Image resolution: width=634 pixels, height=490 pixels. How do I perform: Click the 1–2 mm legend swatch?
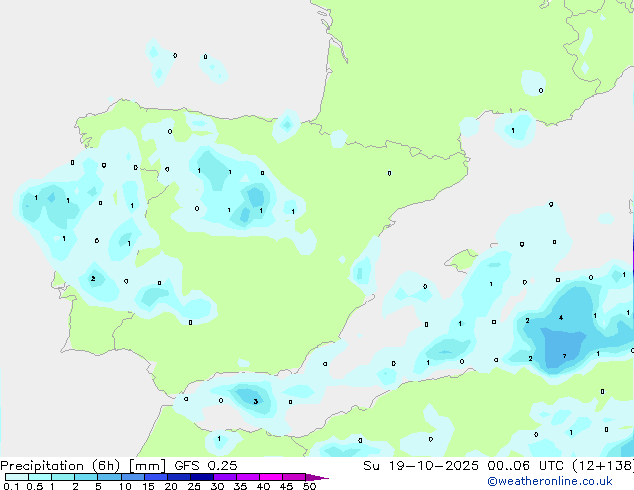click(x=63, y=477)
